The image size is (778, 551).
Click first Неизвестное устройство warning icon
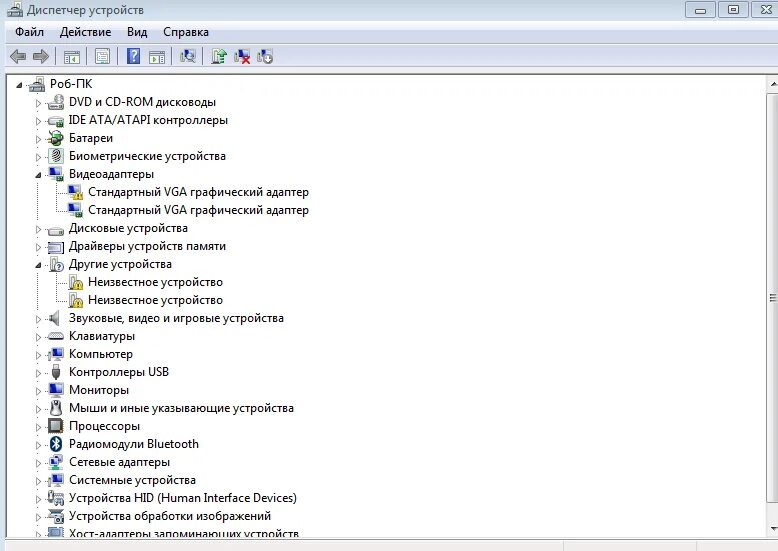(75, 282)
